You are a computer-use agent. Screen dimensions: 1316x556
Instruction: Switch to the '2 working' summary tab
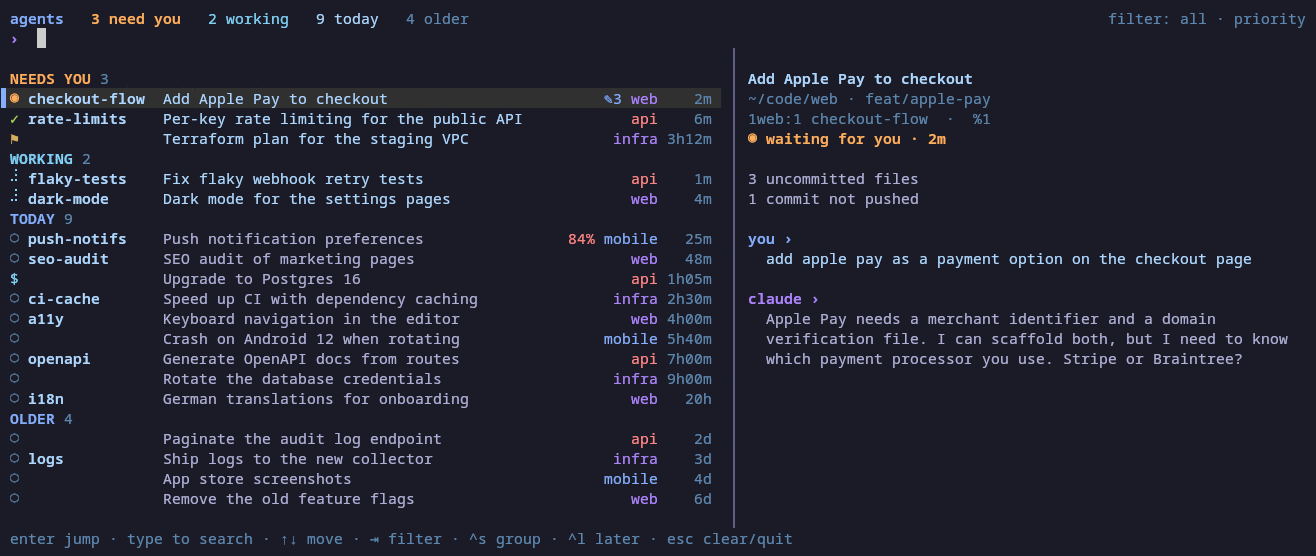pyautogui.click(x=248, y=19)
